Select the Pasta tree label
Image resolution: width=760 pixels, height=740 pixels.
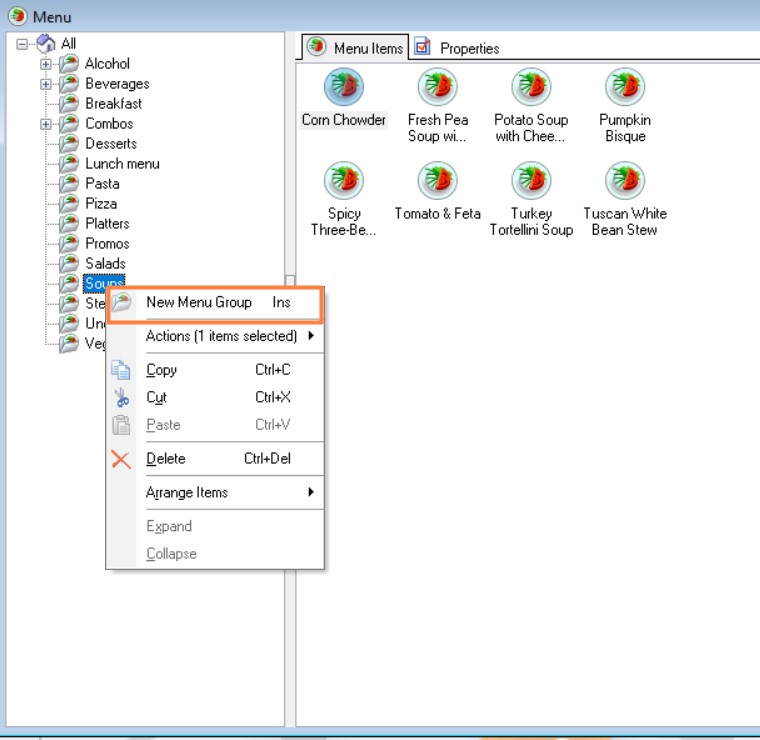(x=102, y=184)
